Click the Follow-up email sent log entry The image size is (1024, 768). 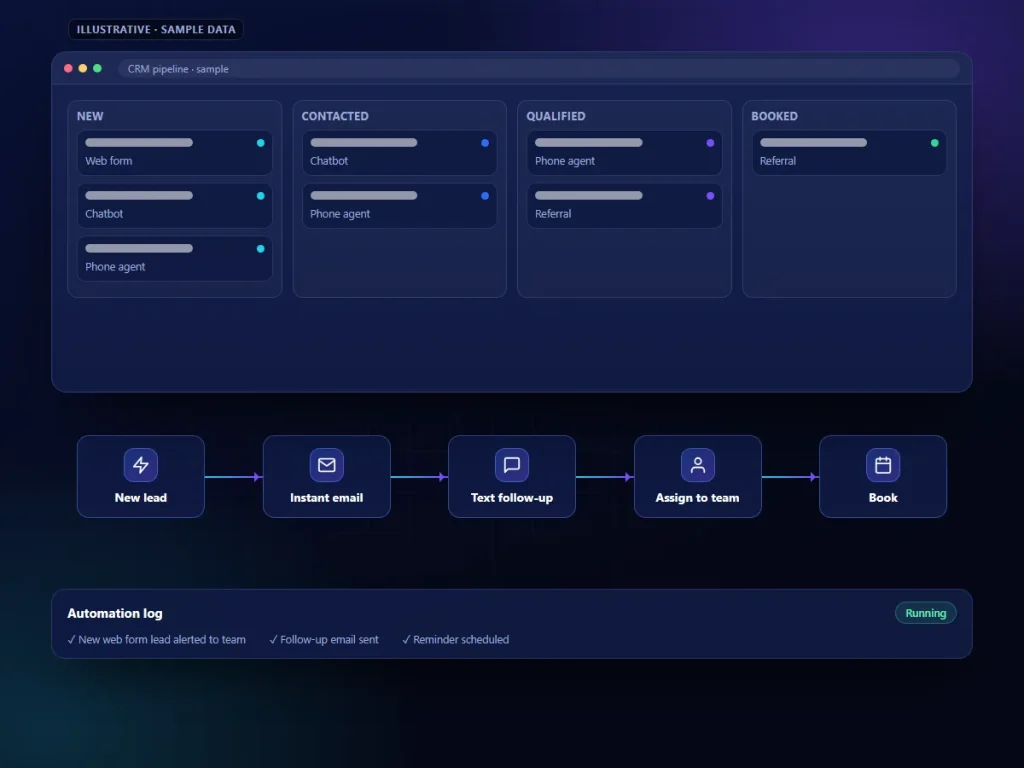[324, 639]
